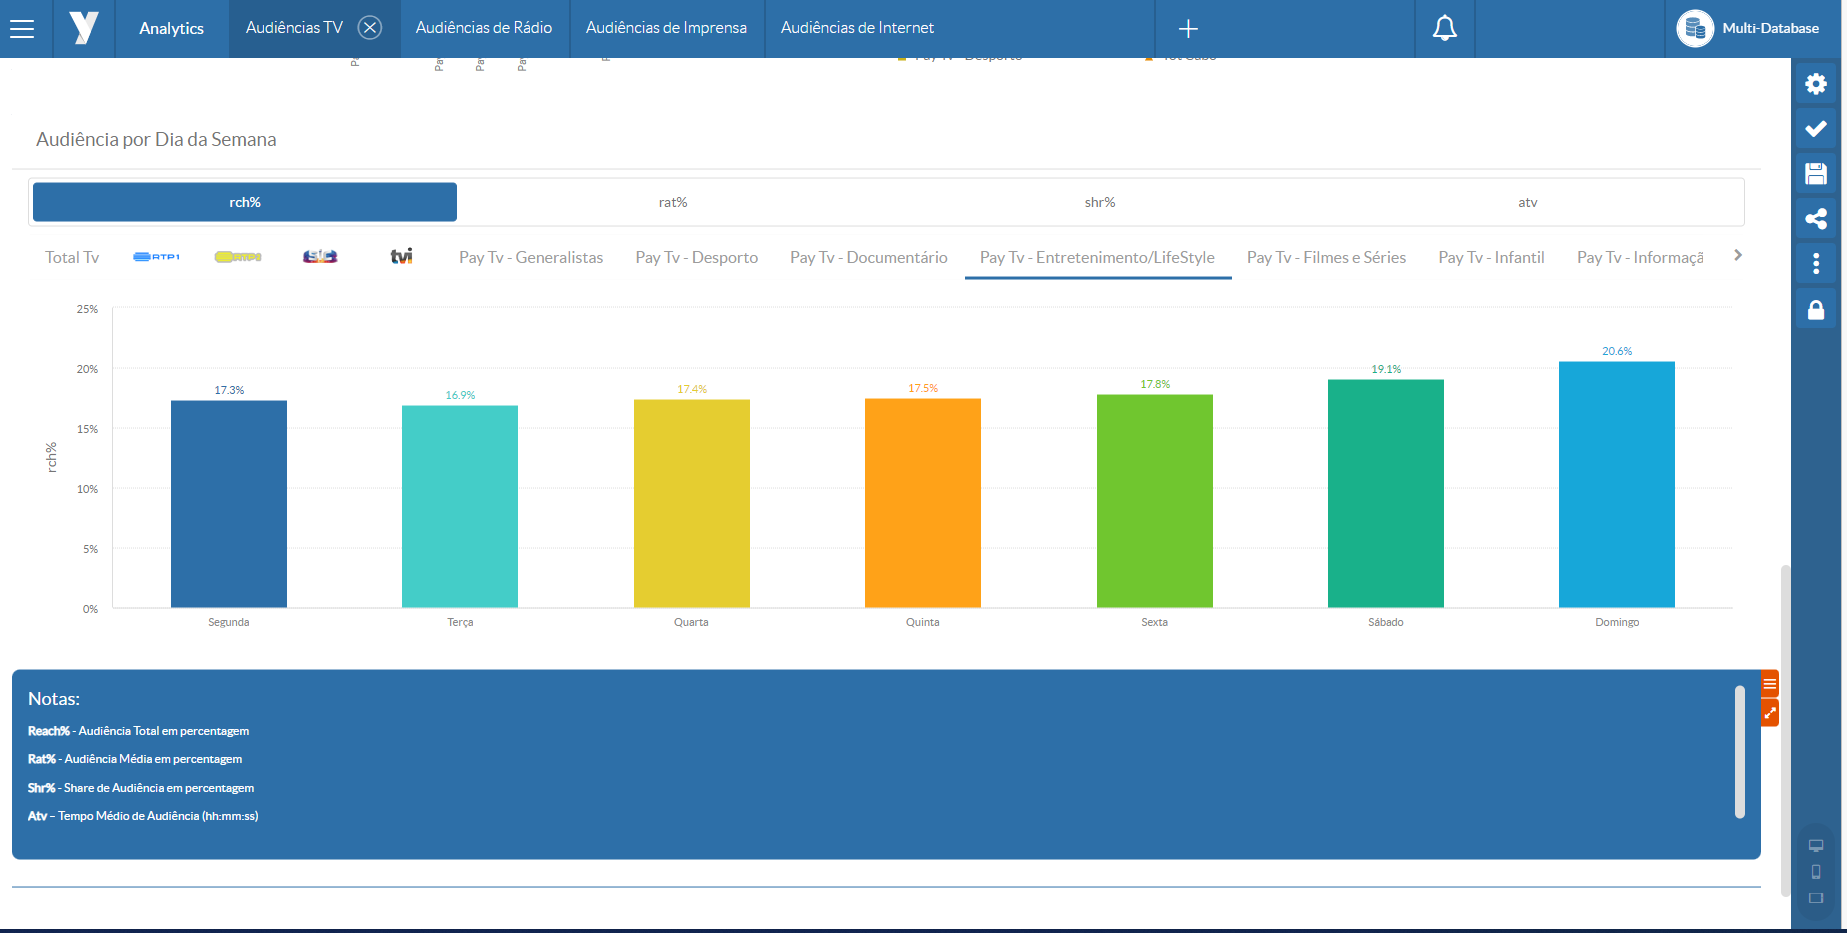Switch the metric toggle to shr%
The width and height of the screenshot is (1847, 933).
tap(1100, 202)
